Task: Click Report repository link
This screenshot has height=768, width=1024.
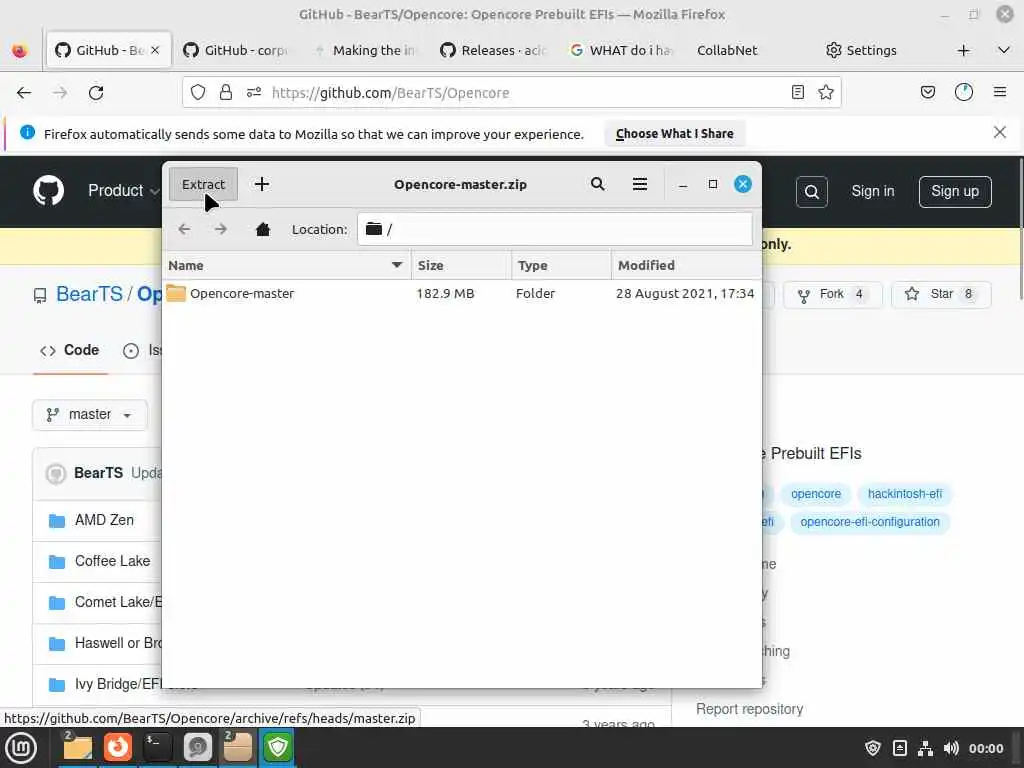Action: [x=749, y=709]
